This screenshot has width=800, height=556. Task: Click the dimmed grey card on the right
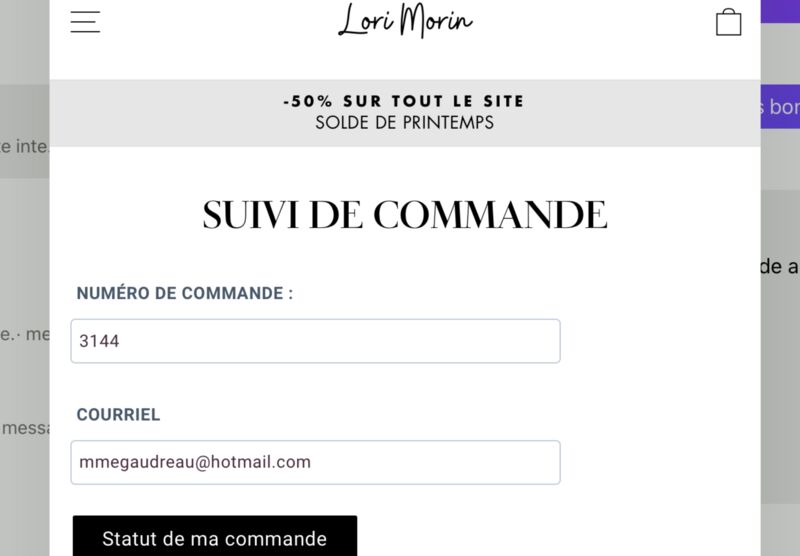pyautogui.click(x=780, y=347)
